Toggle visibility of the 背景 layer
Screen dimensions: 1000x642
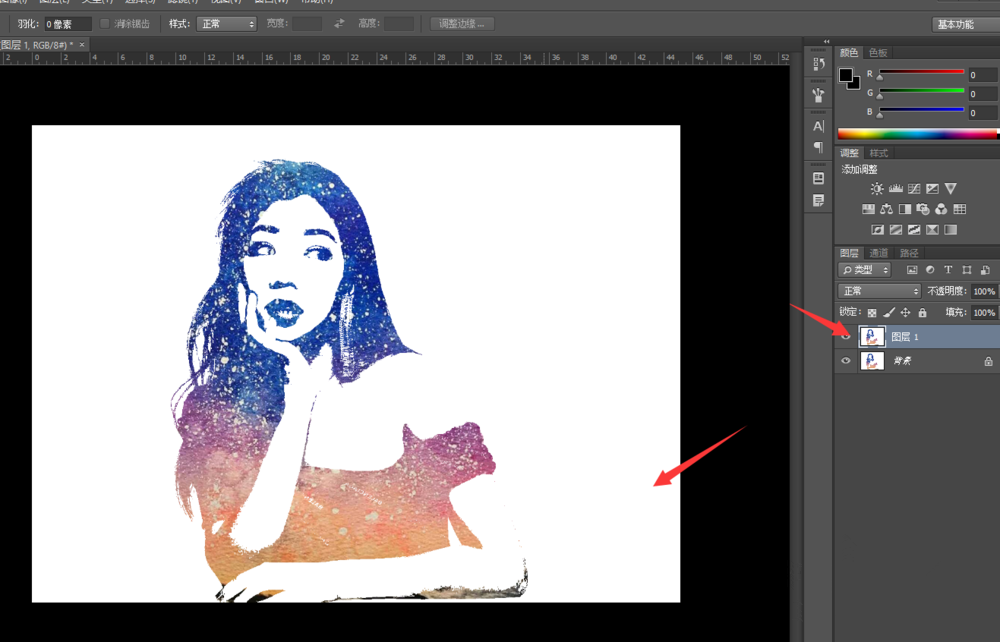click(846, 361)
